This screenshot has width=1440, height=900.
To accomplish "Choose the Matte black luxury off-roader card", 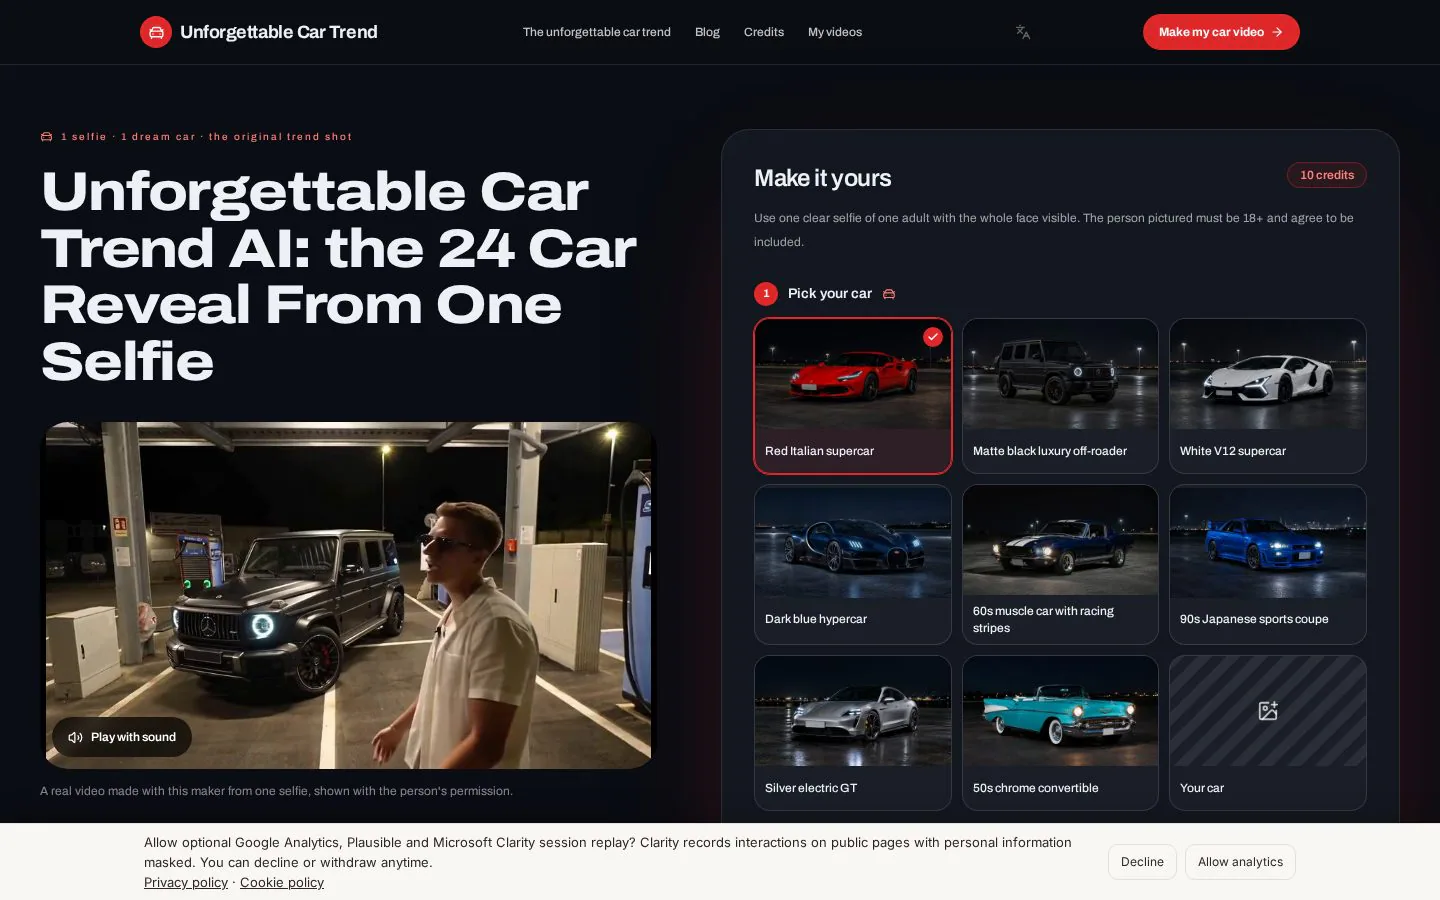I will coord(1060,396).
